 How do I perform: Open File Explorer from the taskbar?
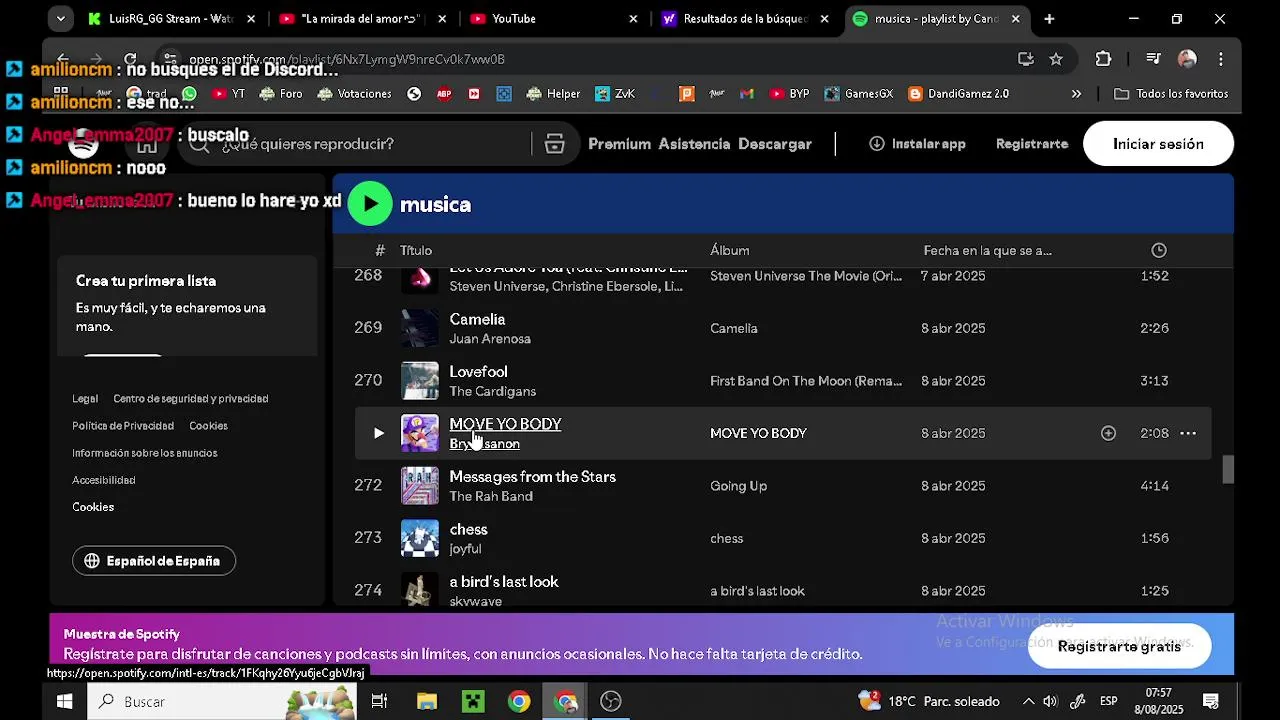427,701
